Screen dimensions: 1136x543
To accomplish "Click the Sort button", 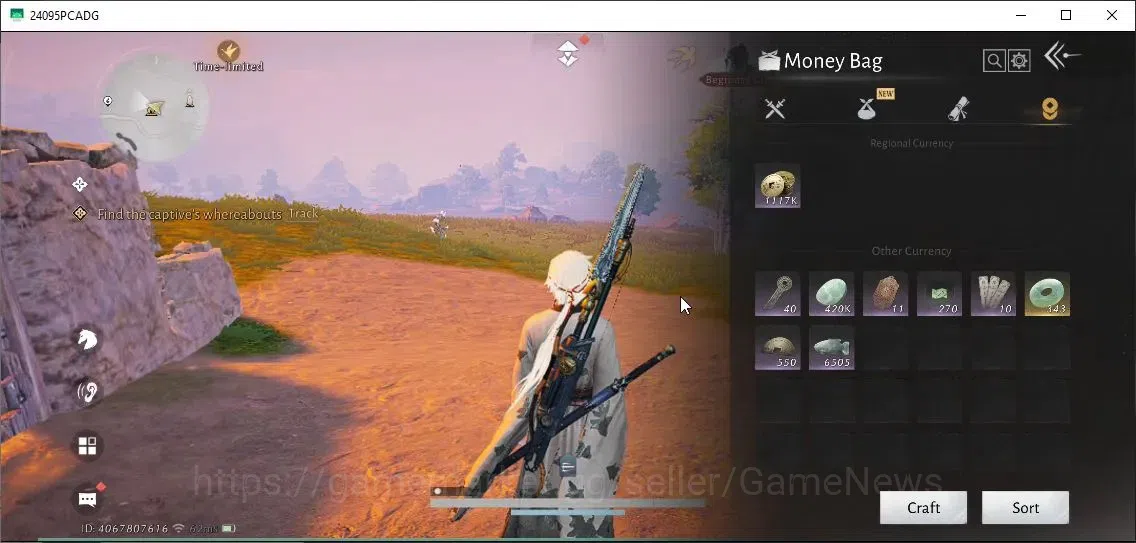I will tap(1025, 507).
